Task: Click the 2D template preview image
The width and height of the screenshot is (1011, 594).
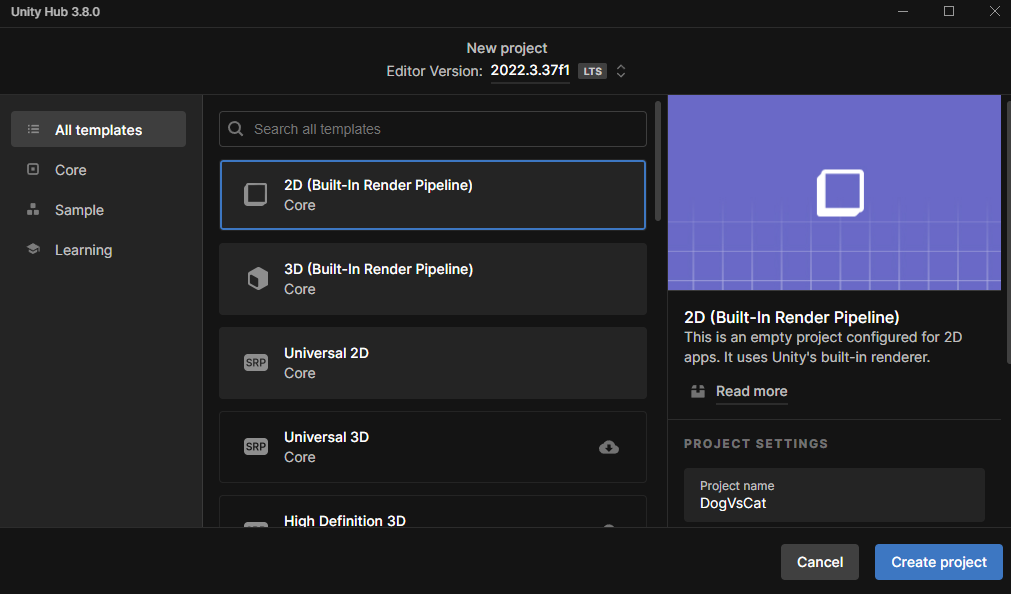Action: click(x=834, y=192)
